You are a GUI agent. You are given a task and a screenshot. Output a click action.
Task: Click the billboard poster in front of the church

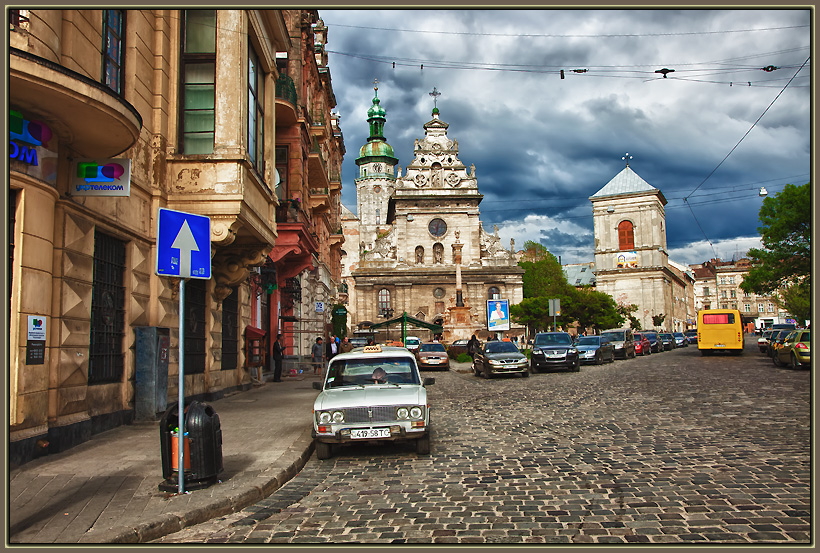pyautogui.click(x=497, y=314)
